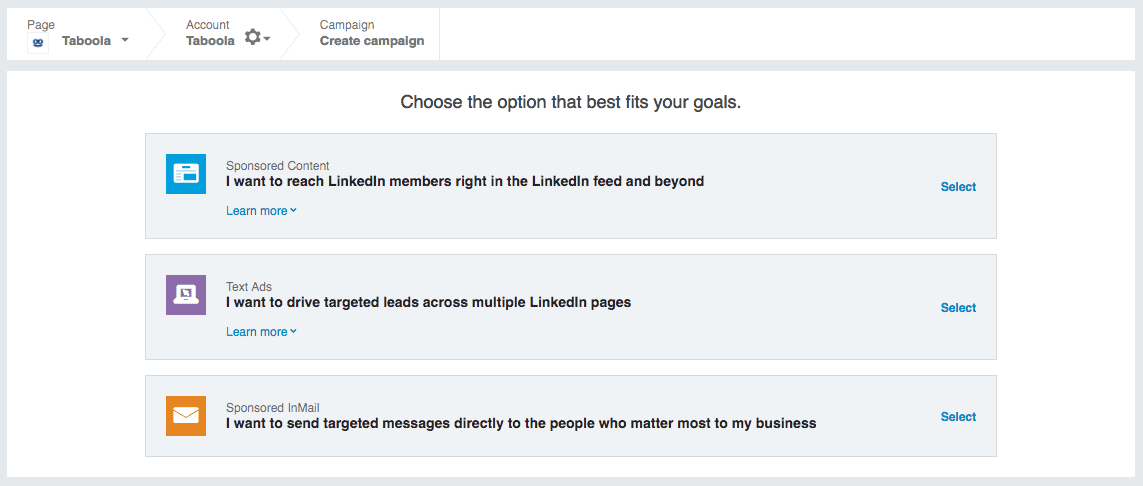Image resolution: width=1143 pixels, height=486 pixels.
Task: Click the Taboola page logo icon
Action: coord(38,42)
